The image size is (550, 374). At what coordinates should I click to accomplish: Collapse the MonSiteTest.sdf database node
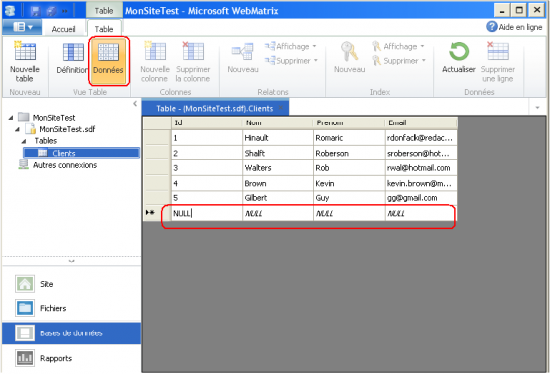17,129
